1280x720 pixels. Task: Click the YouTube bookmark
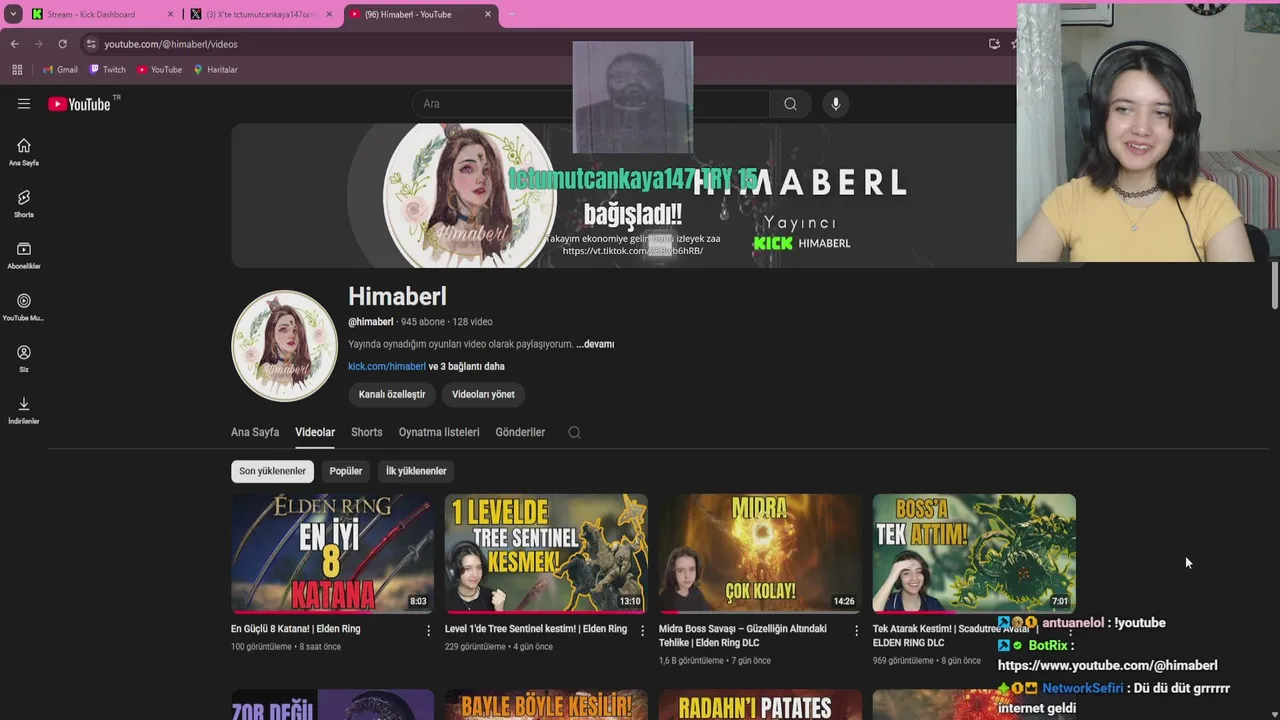tap(159, 70)
